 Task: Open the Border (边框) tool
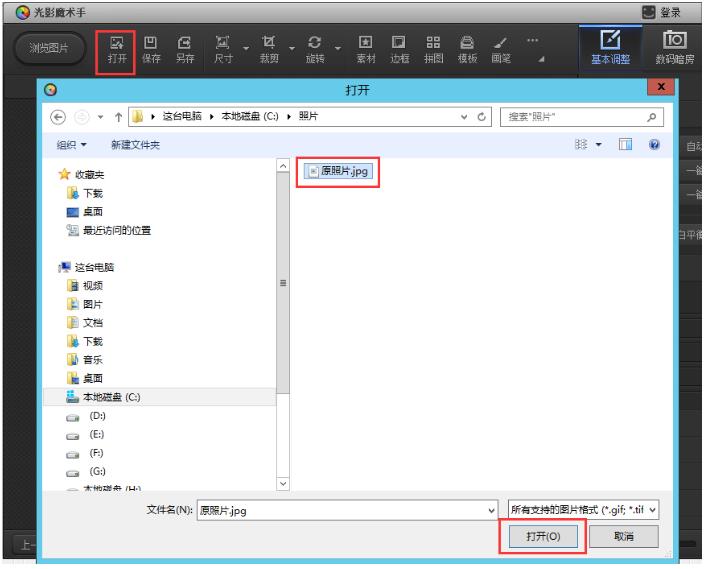coord(399,49)
